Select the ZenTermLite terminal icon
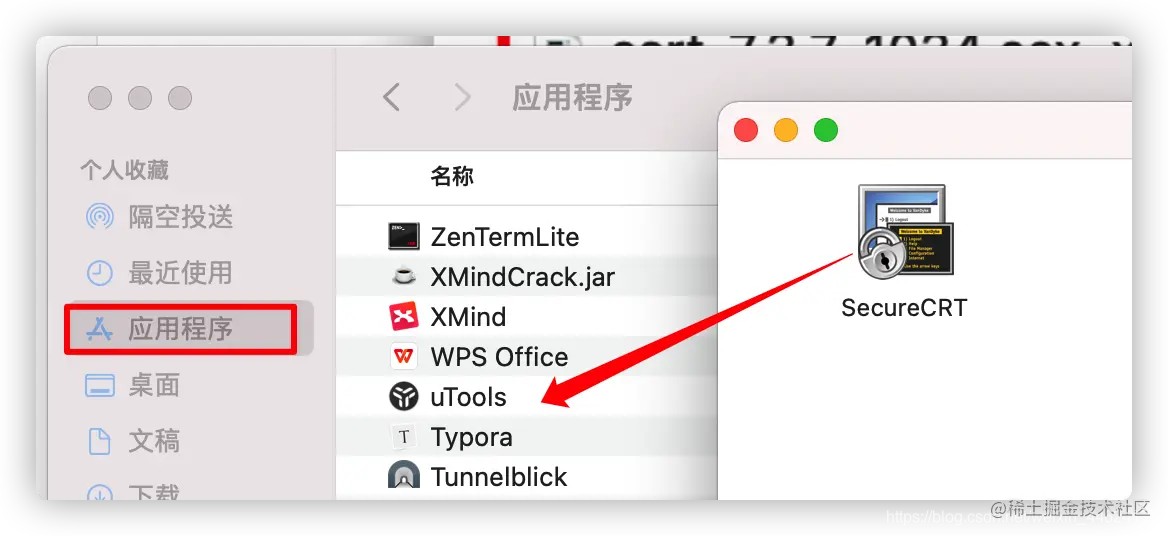Screen dimensions: 1168x536 click(x=404, y=237)
